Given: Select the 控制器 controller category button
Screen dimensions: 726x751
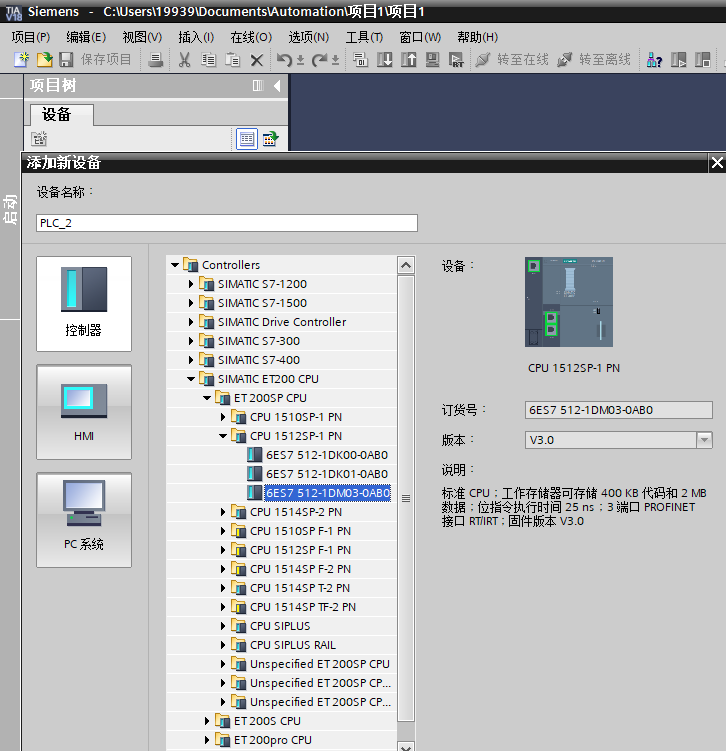Looking at the screenshot, I should click(x=84, y=304).
